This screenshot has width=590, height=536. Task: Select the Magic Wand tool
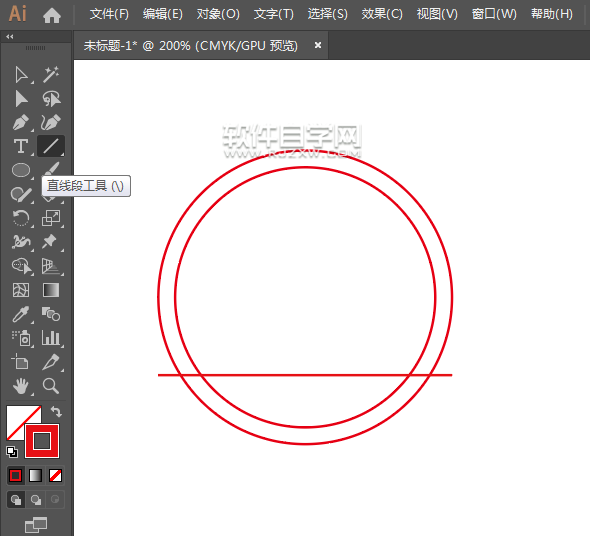tap(51, 75)
